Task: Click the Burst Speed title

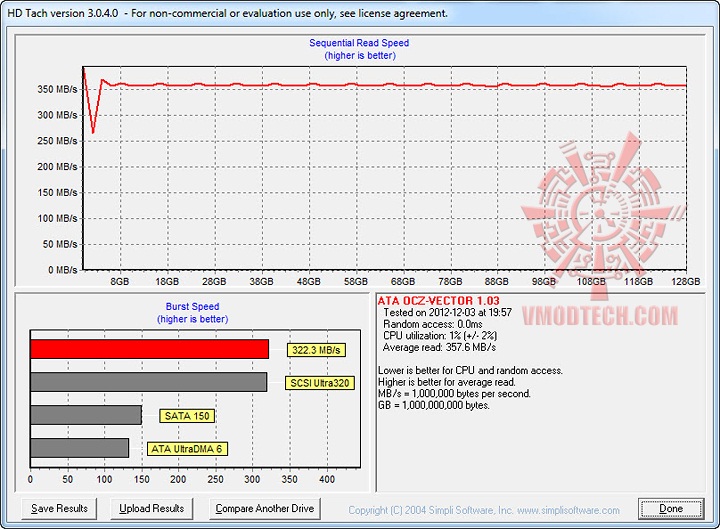Action: pos(192,306)
